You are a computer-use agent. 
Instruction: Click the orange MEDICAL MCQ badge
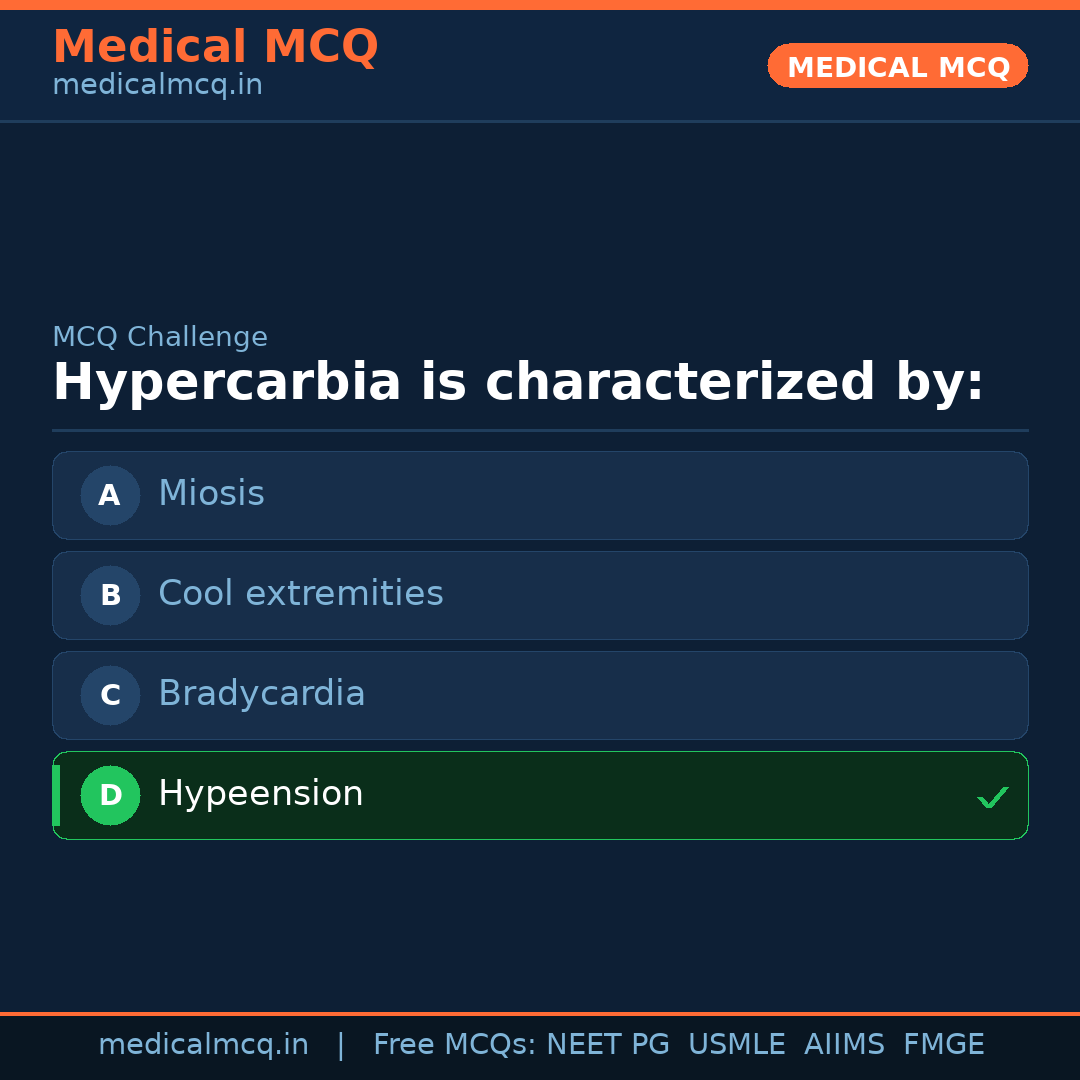[897, 66]
